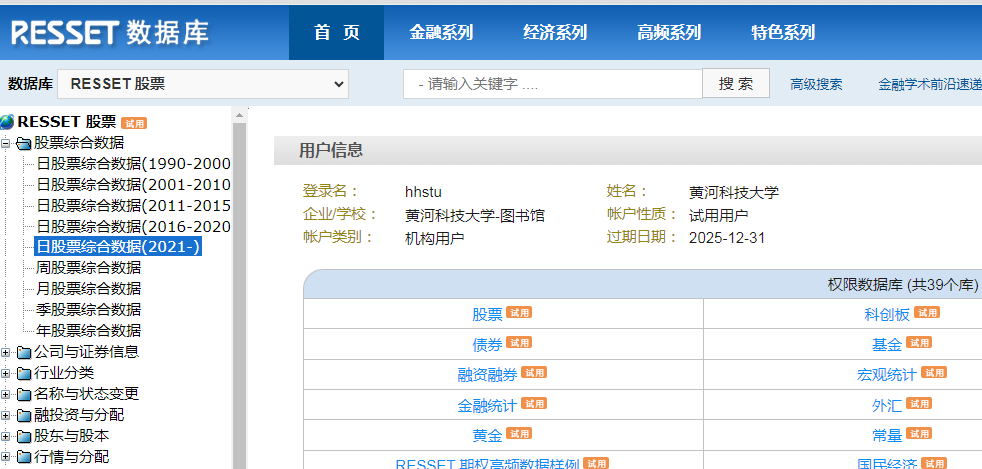Screen dimensions: 982x469
Task: Click the 股东与股本 folder icon
Action: 24,436
